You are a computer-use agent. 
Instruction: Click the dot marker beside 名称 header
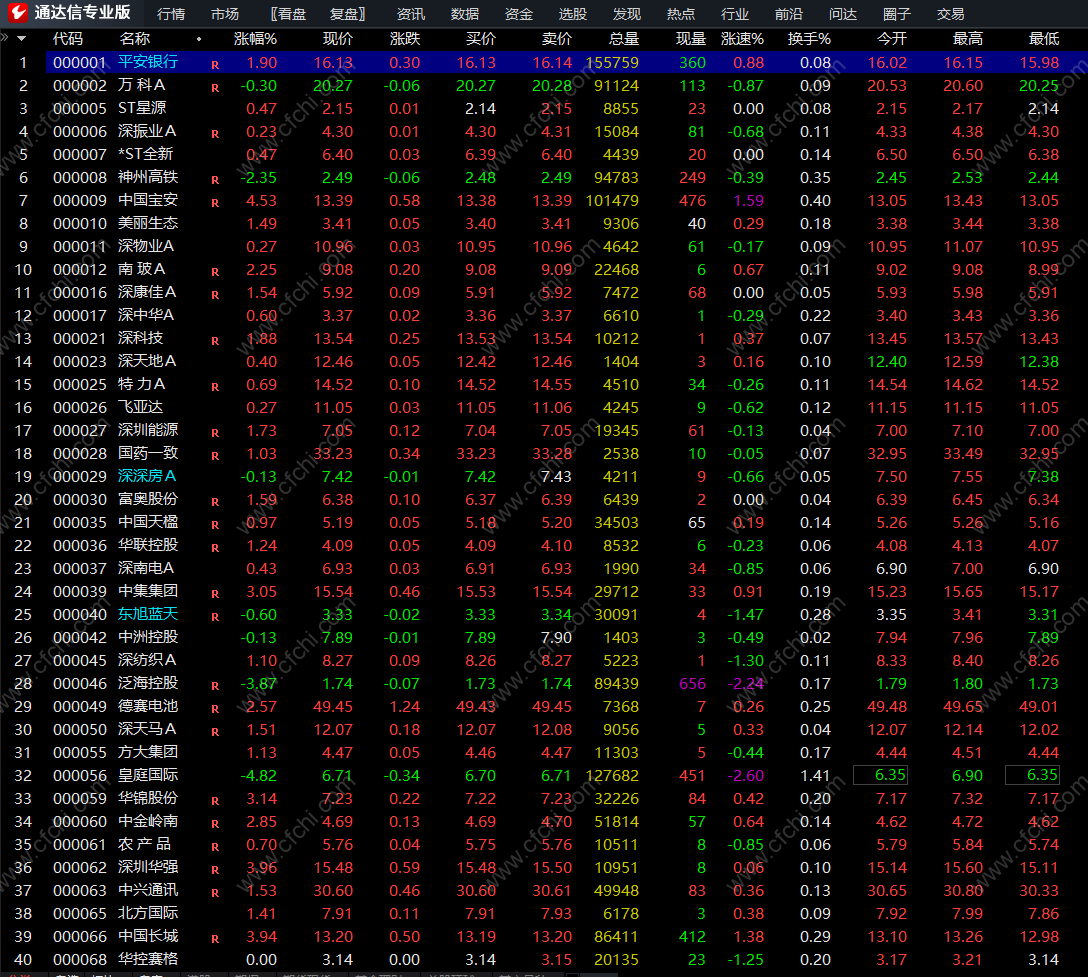(199, 39)
